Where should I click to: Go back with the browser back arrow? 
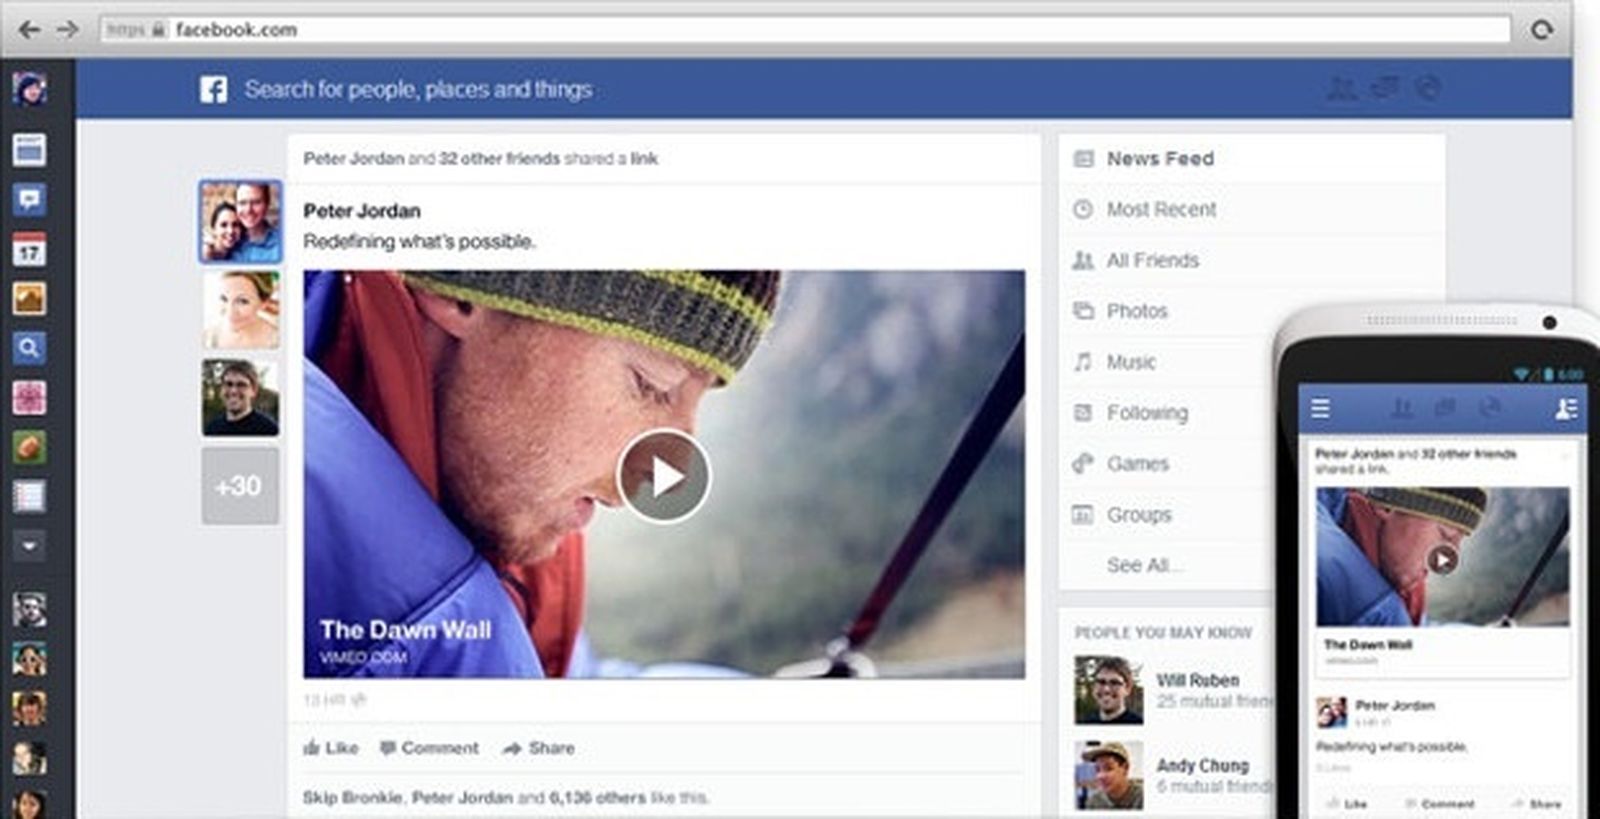pyautogui.click(x=29, y=30)
